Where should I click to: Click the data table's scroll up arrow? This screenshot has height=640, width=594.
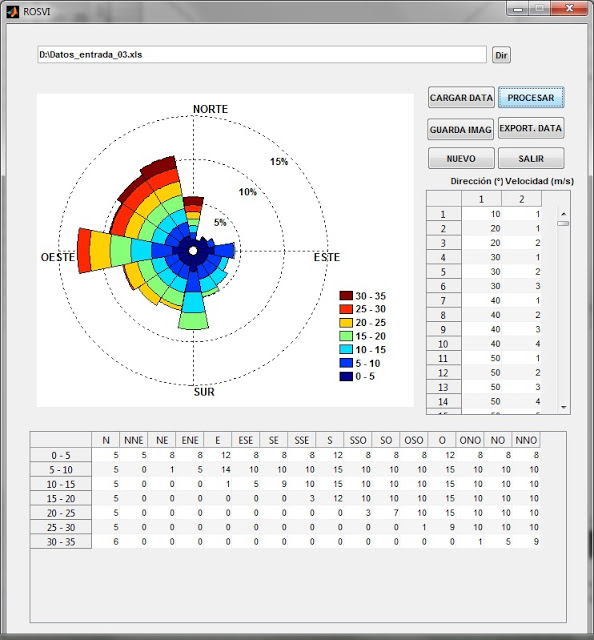pyautogui.click(x=563, y=214)
